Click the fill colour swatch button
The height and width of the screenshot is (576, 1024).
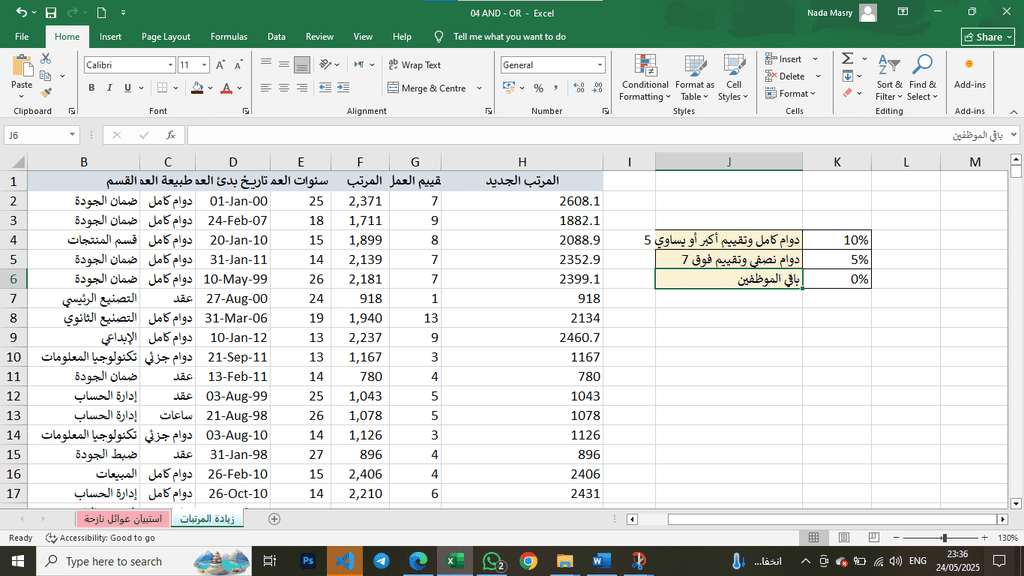pos(197,88)
